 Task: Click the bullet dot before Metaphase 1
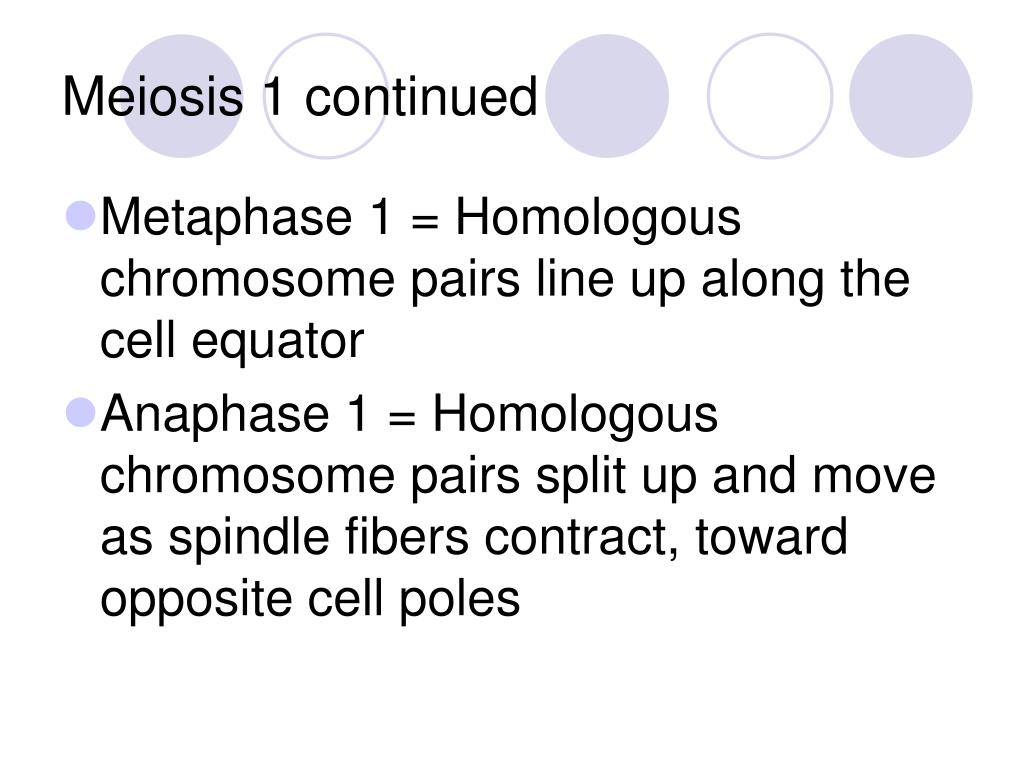[81, 216]
